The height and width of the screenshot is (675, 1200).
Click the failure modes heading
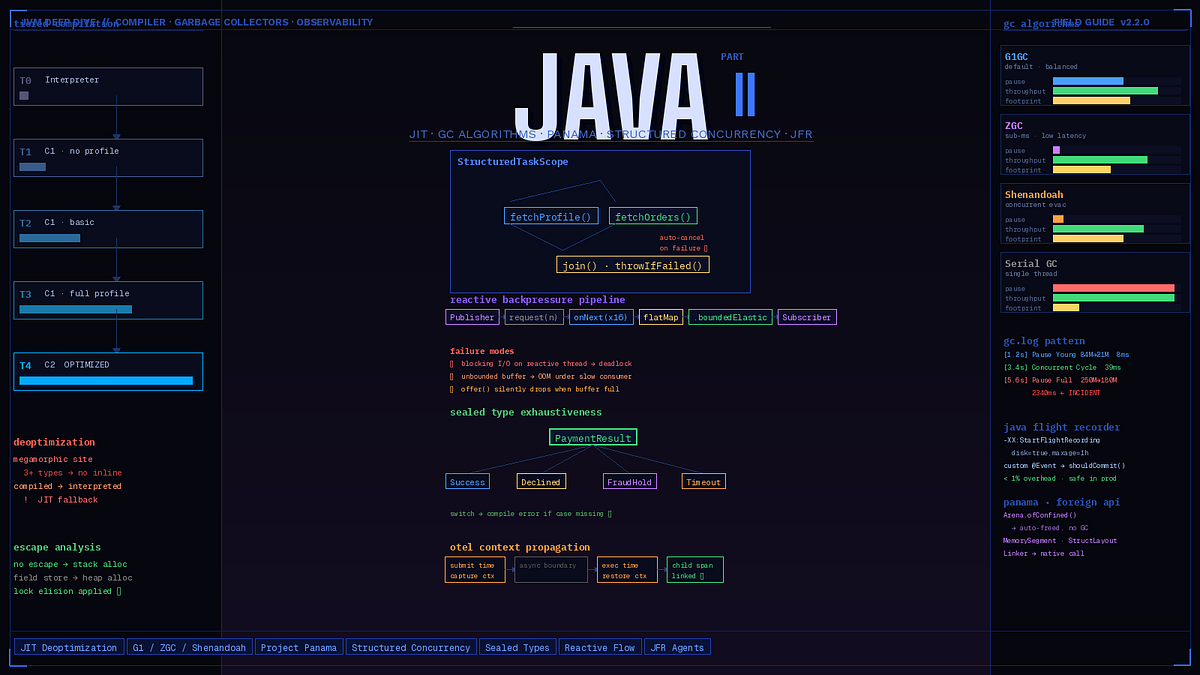tap(482, 351)
